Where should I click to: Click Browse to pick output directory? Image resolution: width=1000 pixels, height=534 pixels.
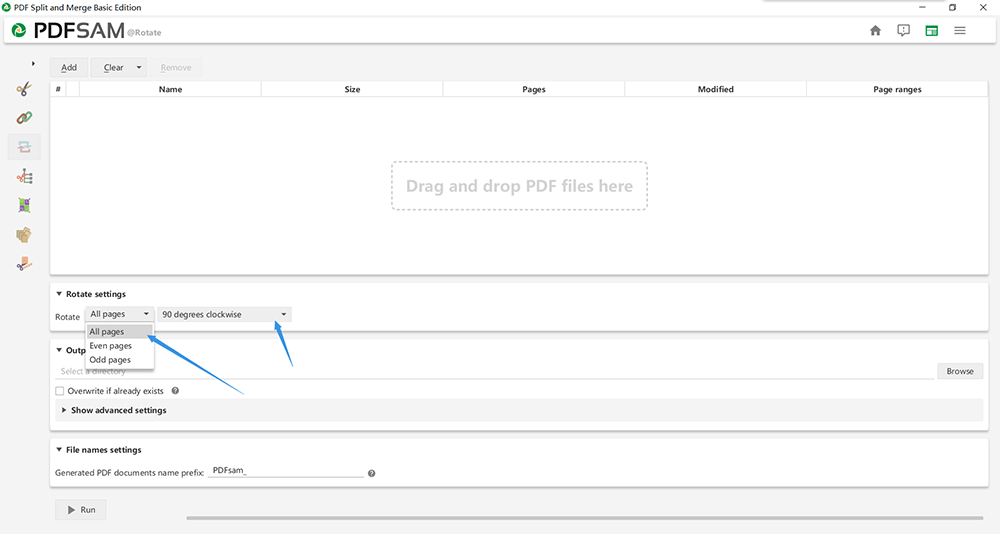pos(959,371)
